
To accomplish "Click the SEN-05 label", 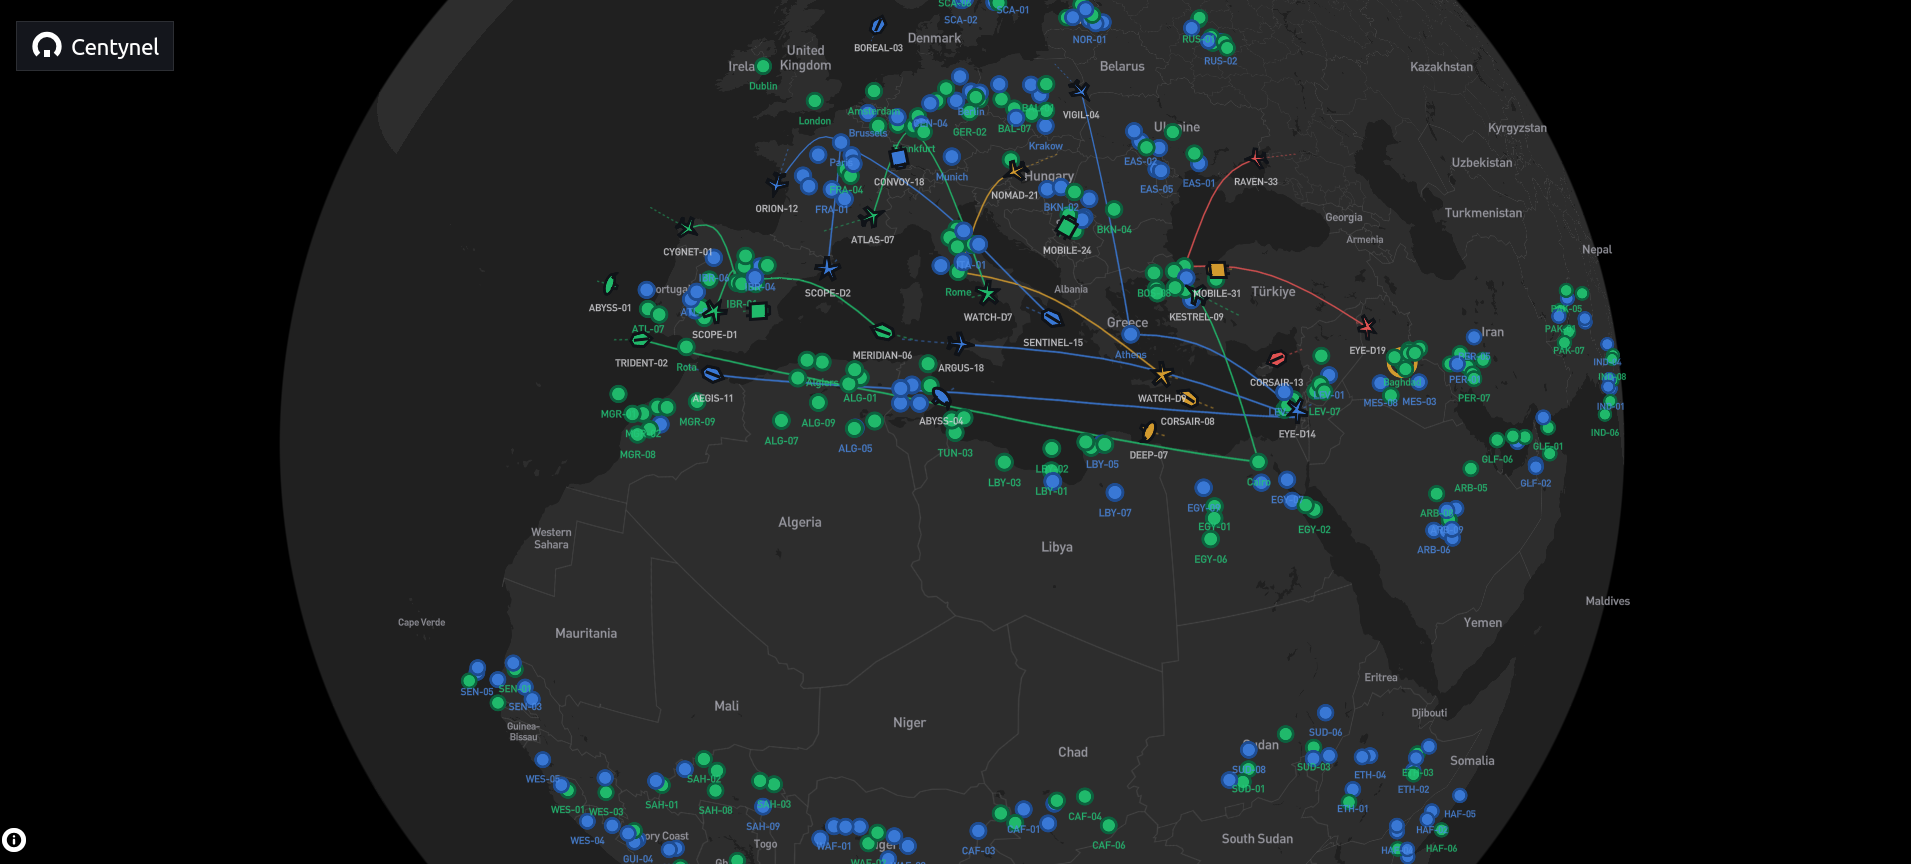I will click(477, 692).
